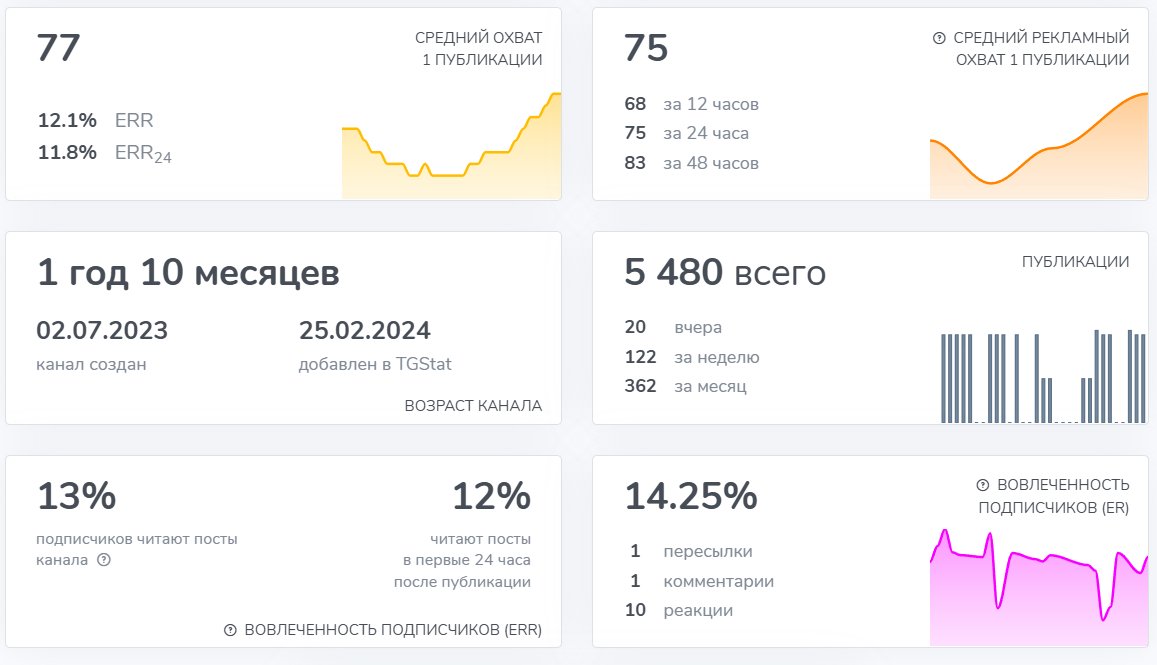Click the '1 год 10 месяцев' heading
Screen dimensions: 1157x665
coord(188,273)
